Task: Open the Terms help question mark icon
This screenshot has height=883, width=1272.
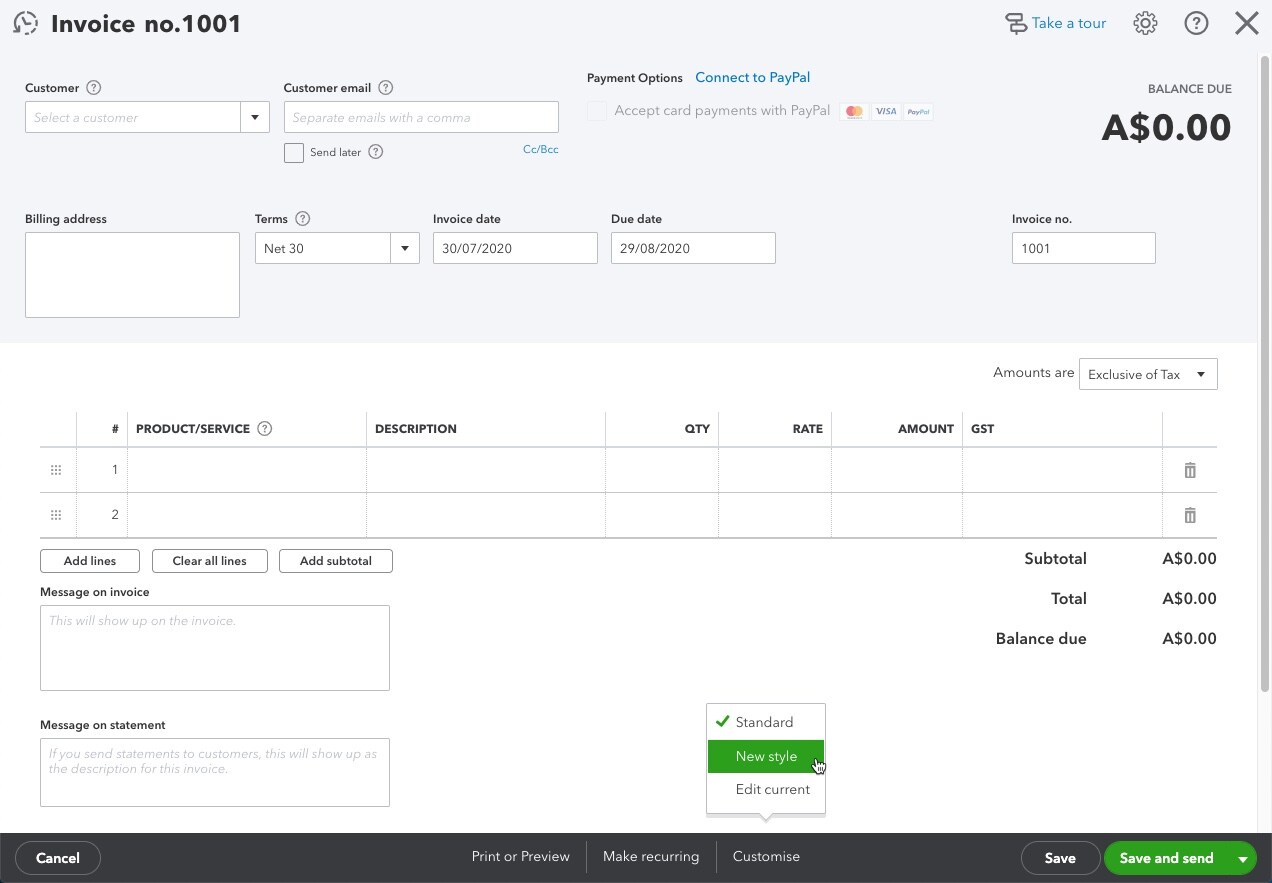Action: coord(300,219)
